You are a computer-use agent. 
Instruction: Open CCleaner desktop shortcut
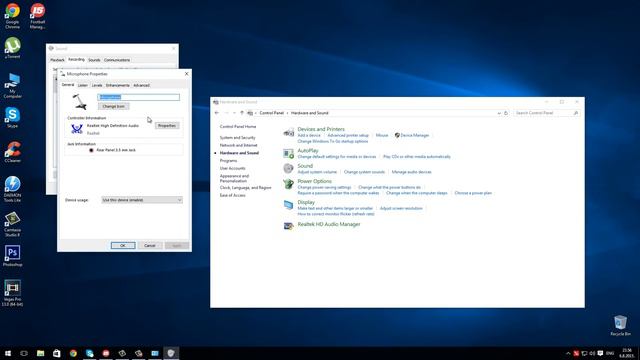click(12, 152)
